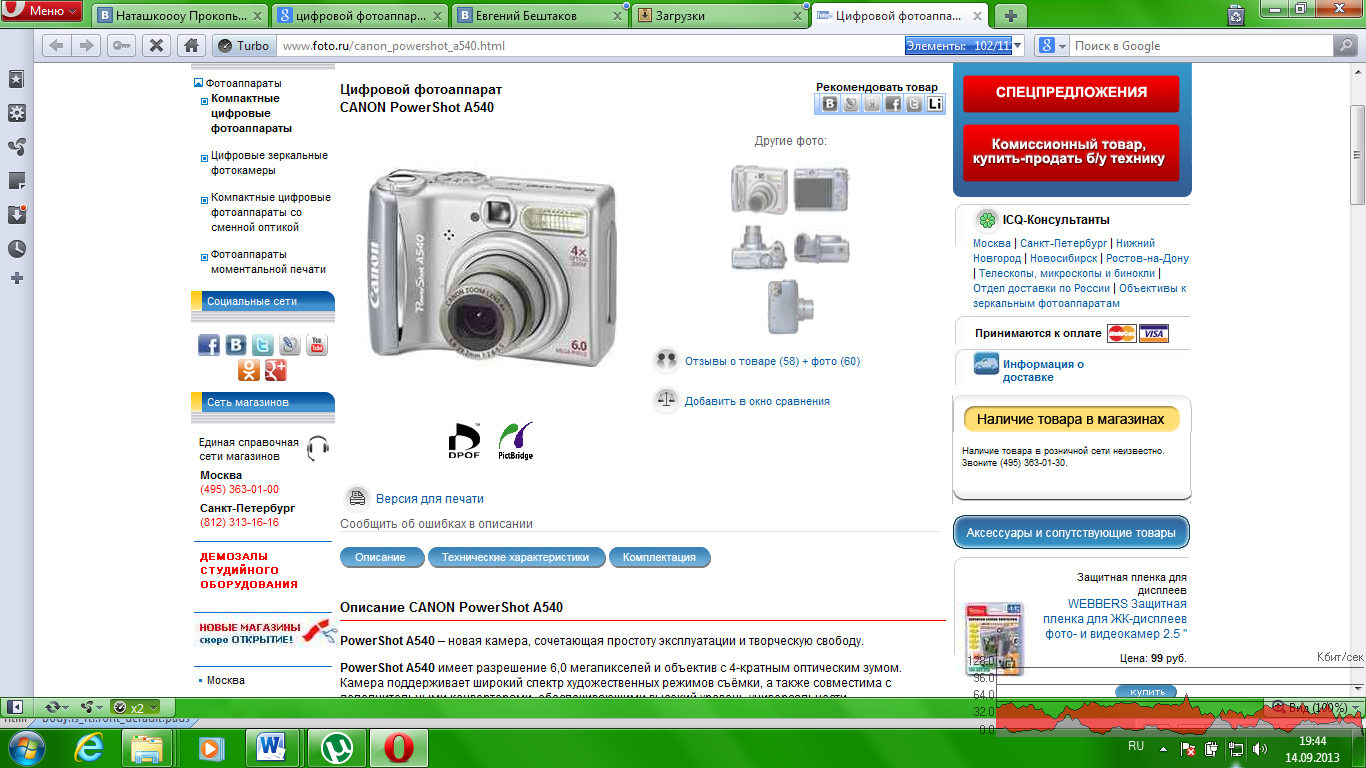Viewport: 1366px width, 768px height.
Task: Open a new tab with plus
Action: pyautogui.click(x=1011, y=16)
